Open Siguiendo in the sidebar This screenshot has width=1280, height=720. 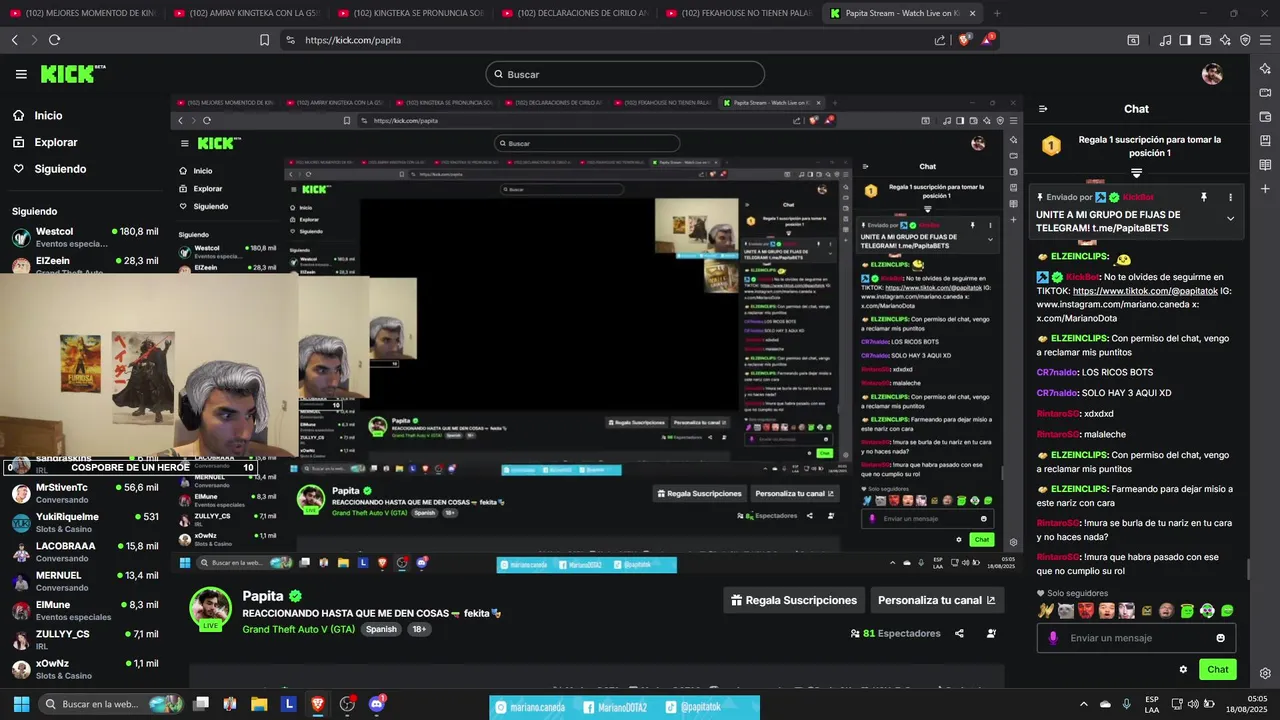click(50, 169)
